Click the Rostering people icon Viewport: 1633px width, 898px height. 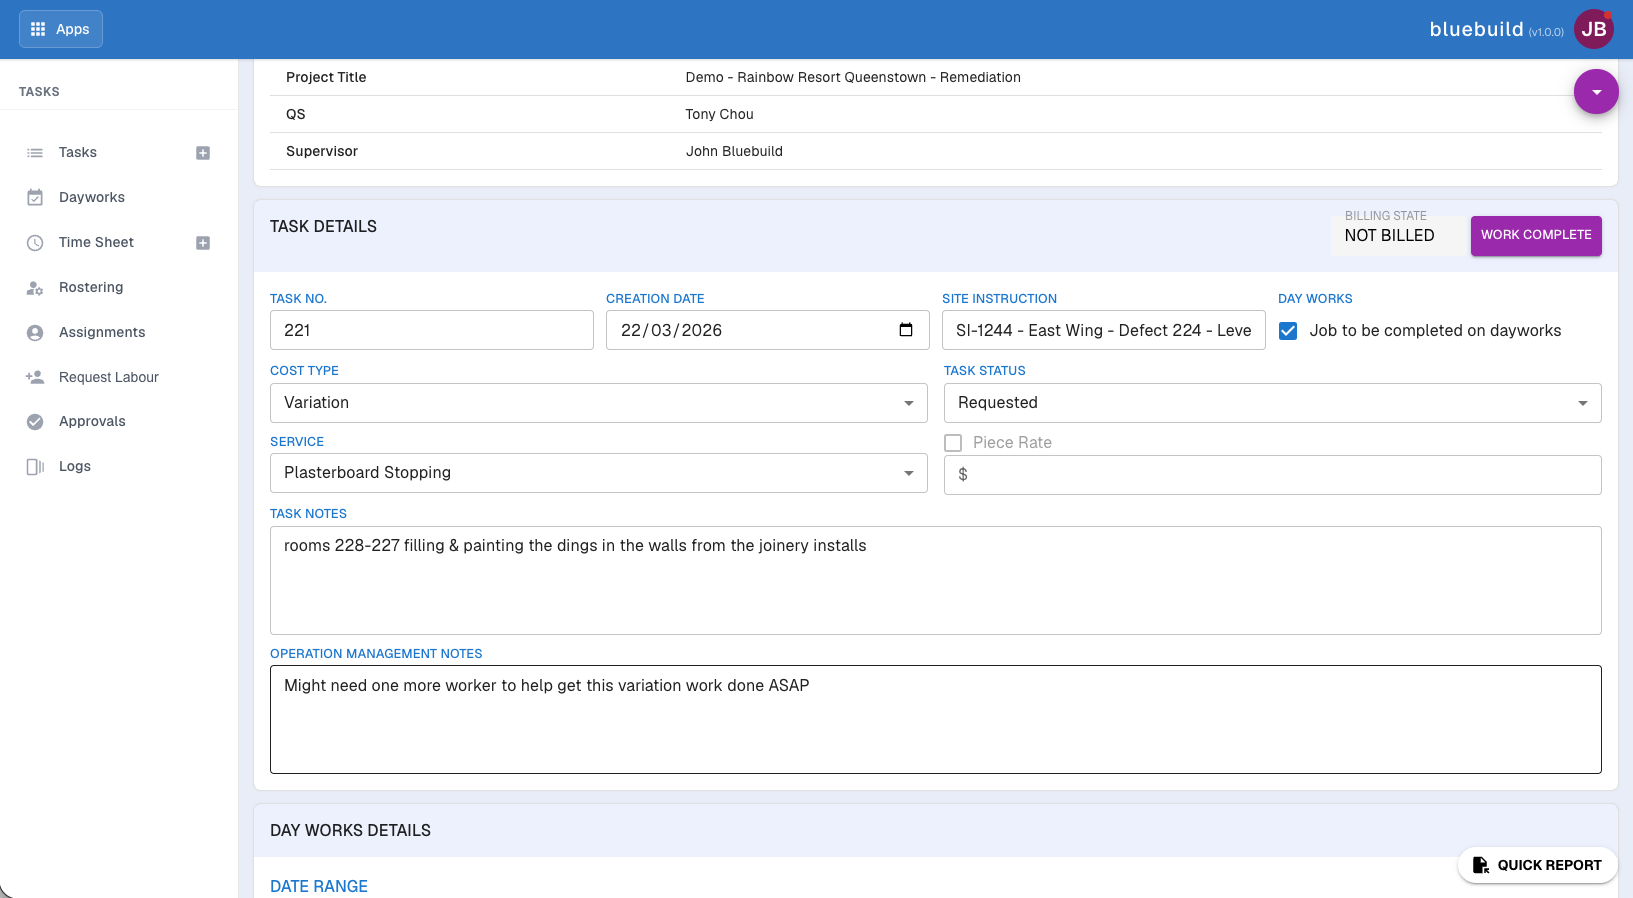[35, 288]
